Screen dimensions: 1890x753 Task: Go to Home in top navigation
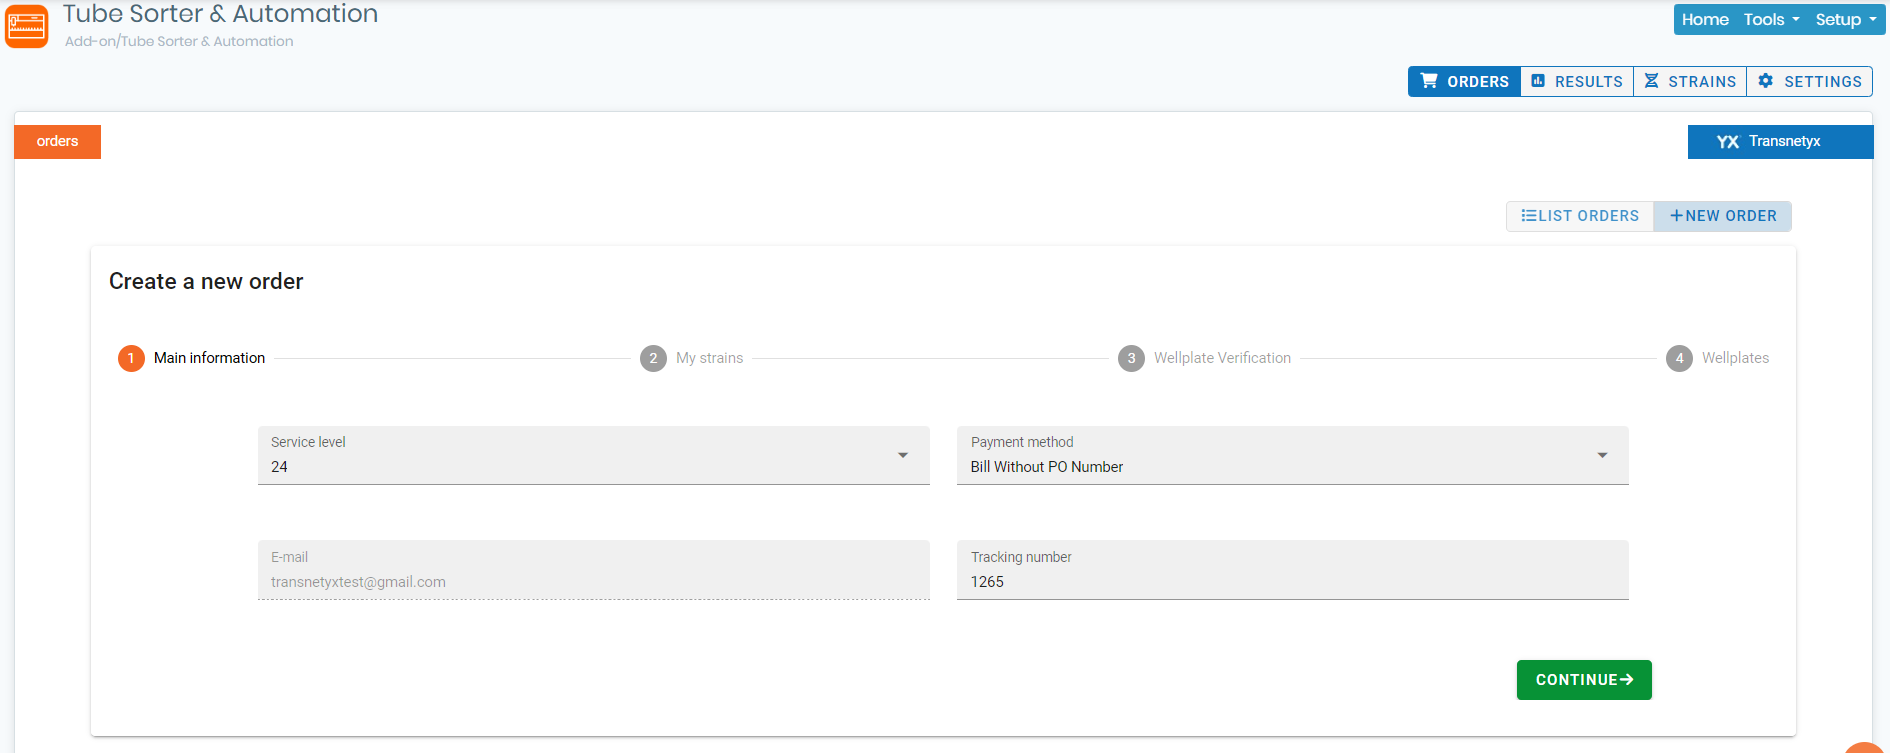(1705, 20)
